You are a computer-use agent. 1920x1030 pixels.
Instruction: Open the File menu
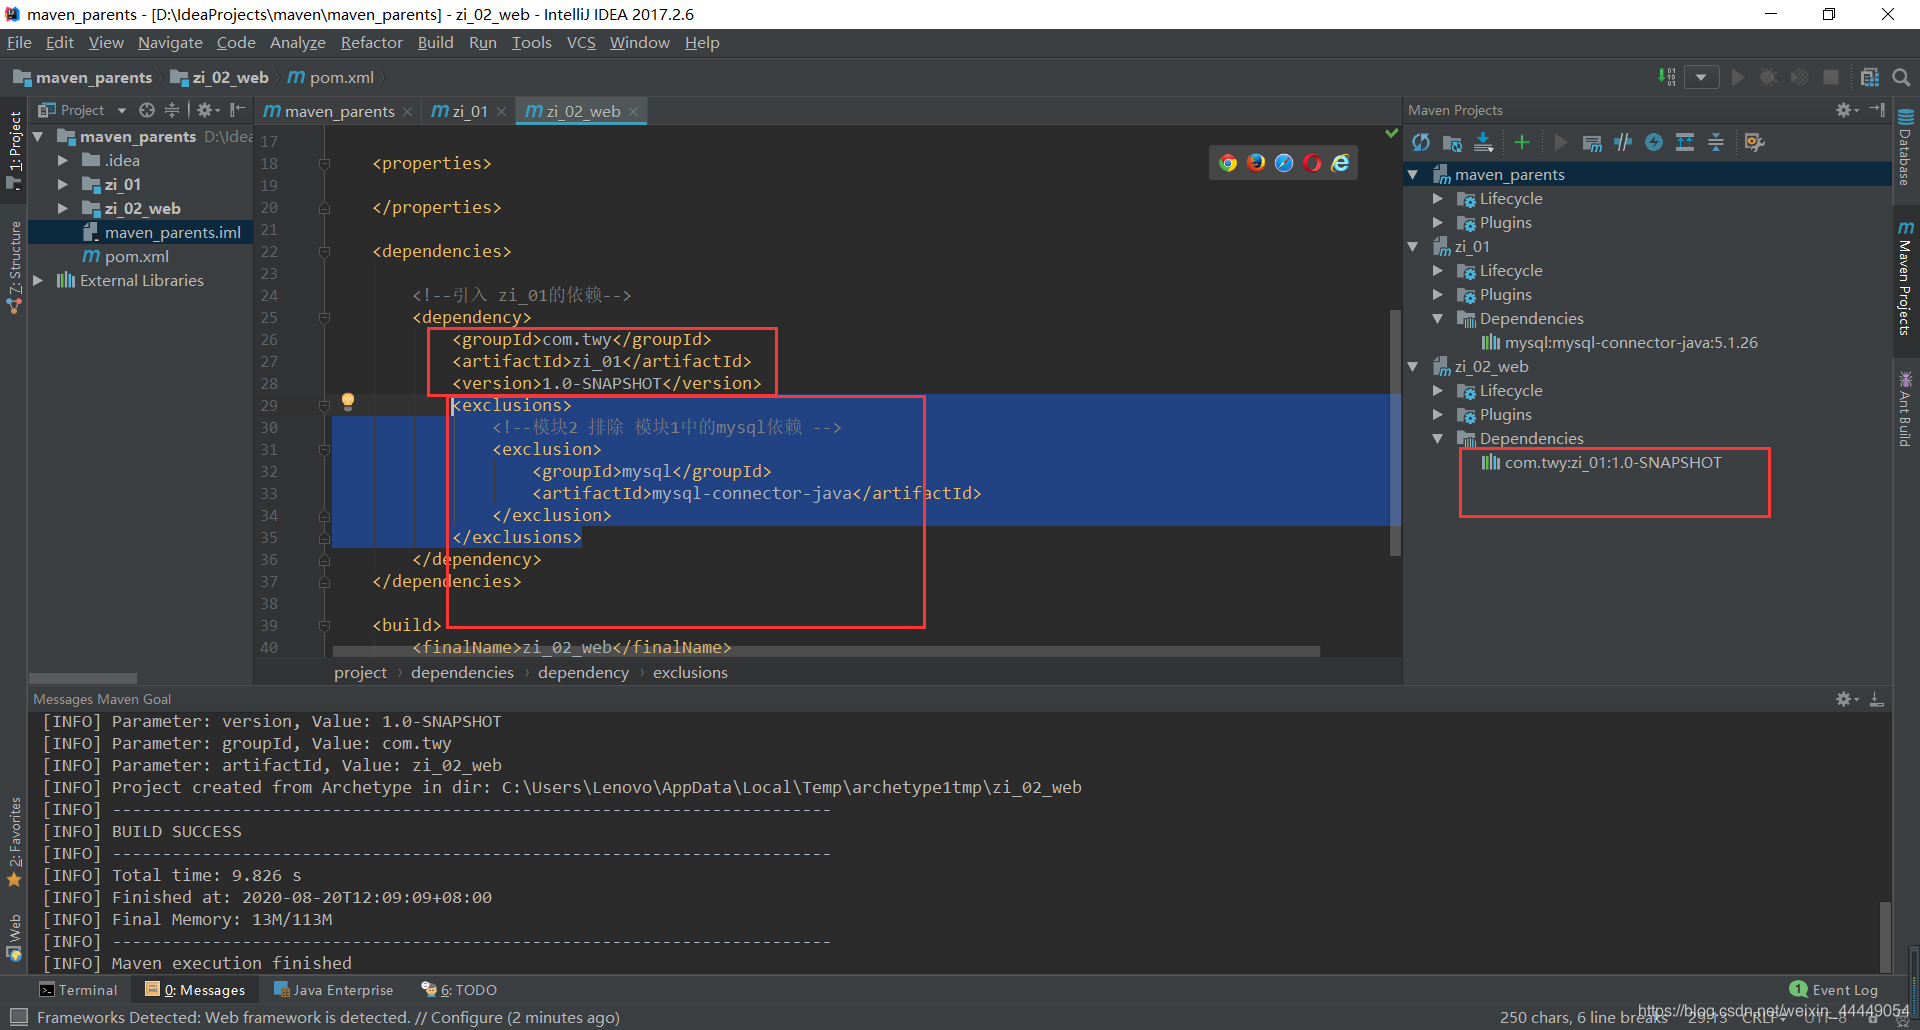19,42
